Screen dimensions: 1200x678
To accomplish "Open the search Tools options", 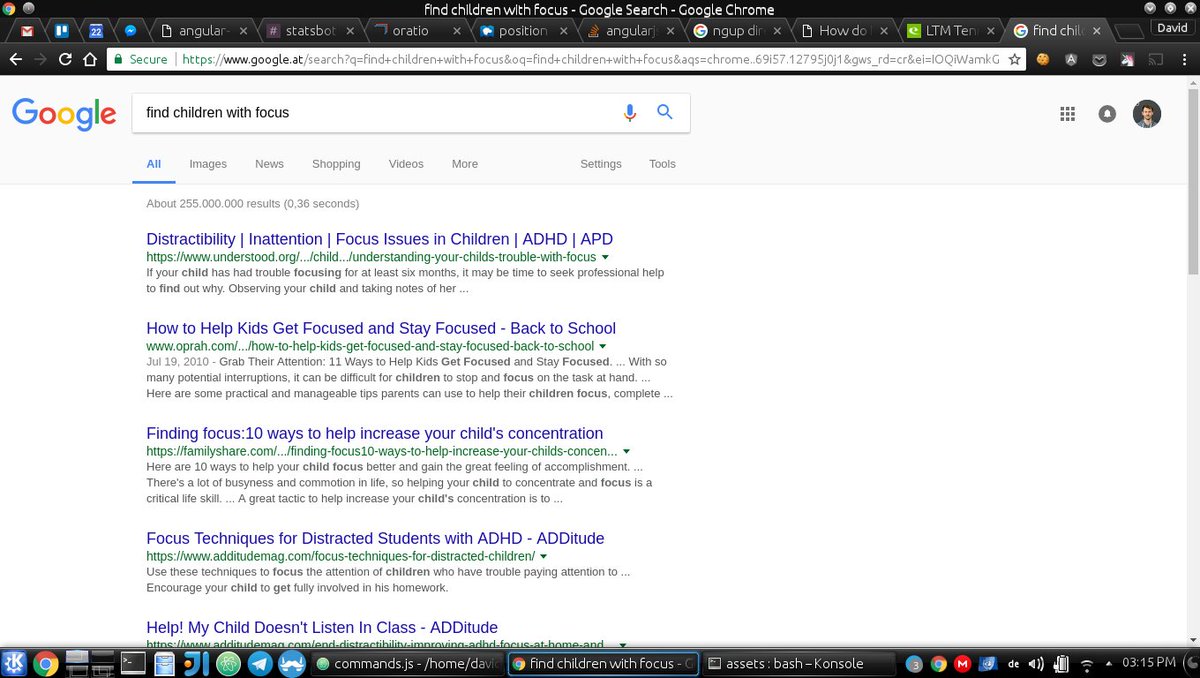I will click(662, 164).
